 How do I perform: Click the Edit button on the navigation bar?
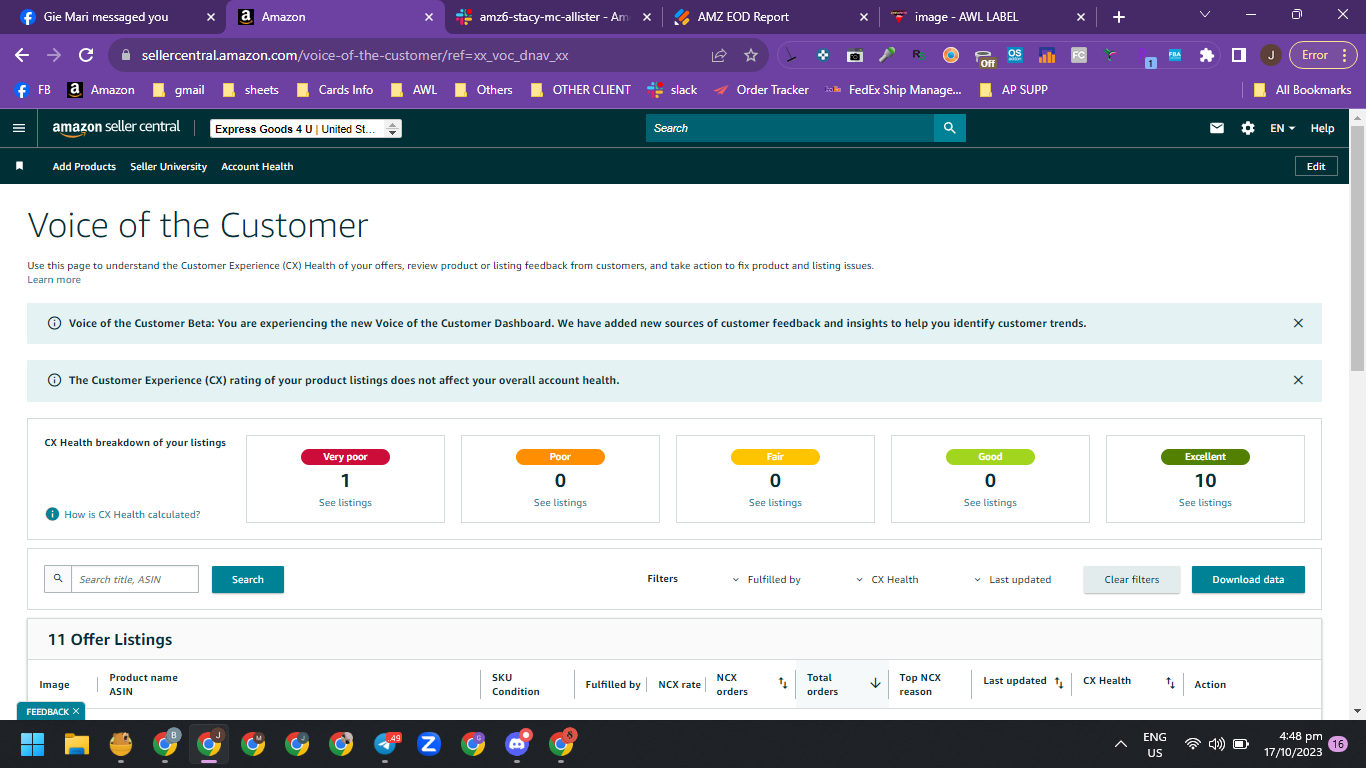click(x=1316, y=166)
